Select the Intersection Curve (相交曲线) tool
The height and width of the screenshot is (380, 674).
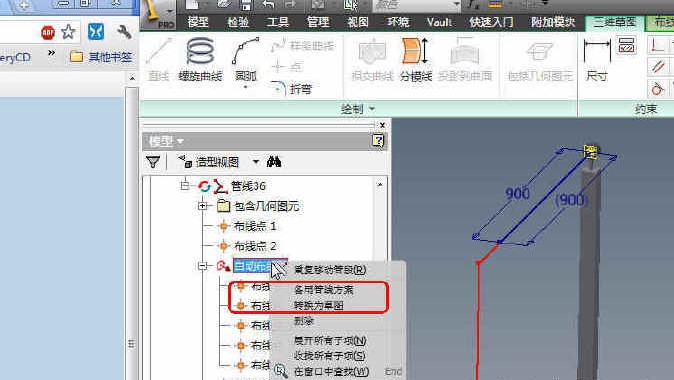[x=372, y=59]
